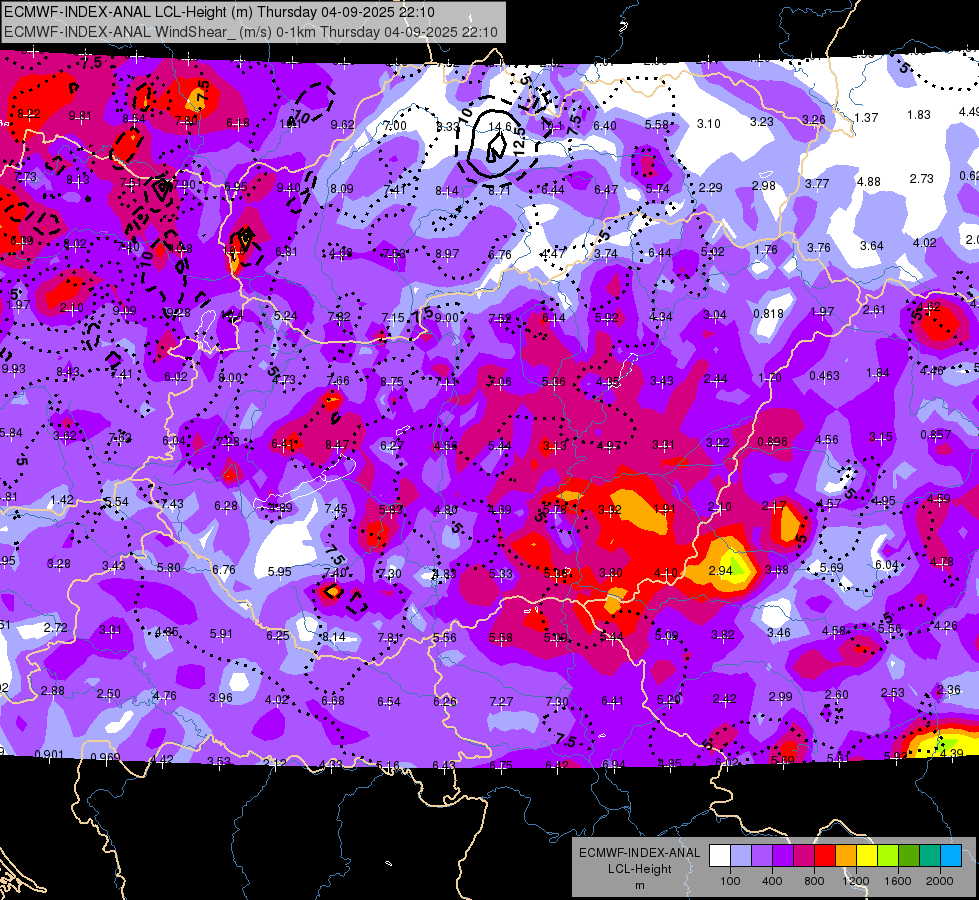Click the teal legend color swatch
Screen dimensions: 979x900
930,856
